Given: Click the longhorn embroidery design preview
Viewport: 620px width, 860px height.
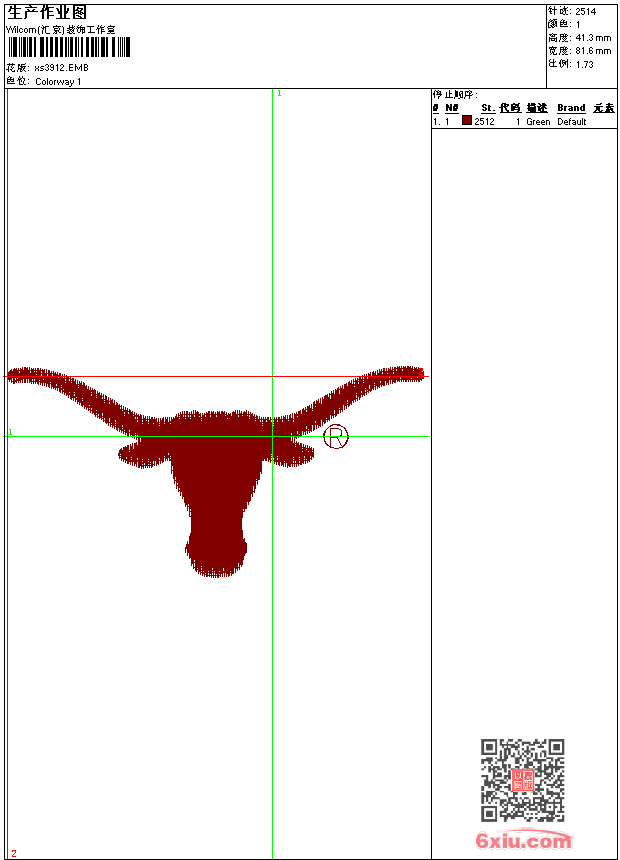Looking at the screenshot, I should click(216, 471).
